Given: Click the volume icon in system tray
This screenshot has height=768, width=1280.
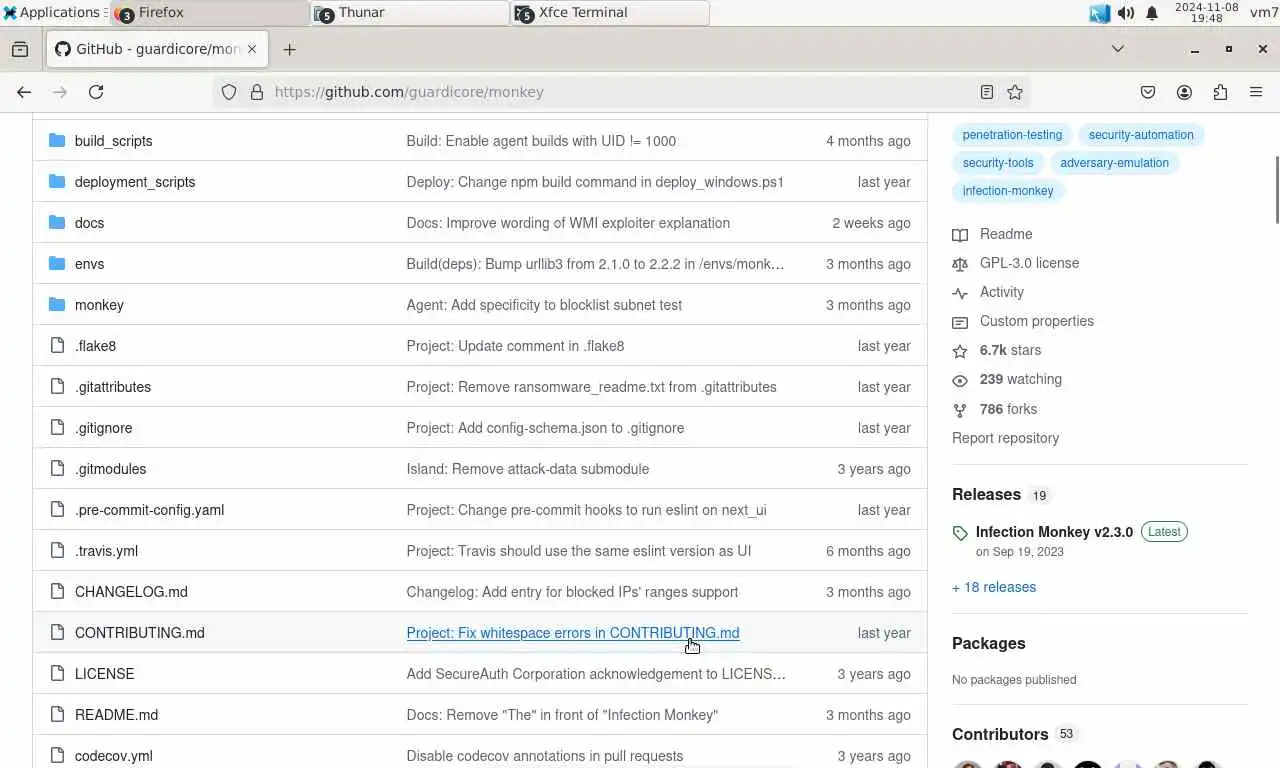Looking at the screenshot, I should [1126, 13].
